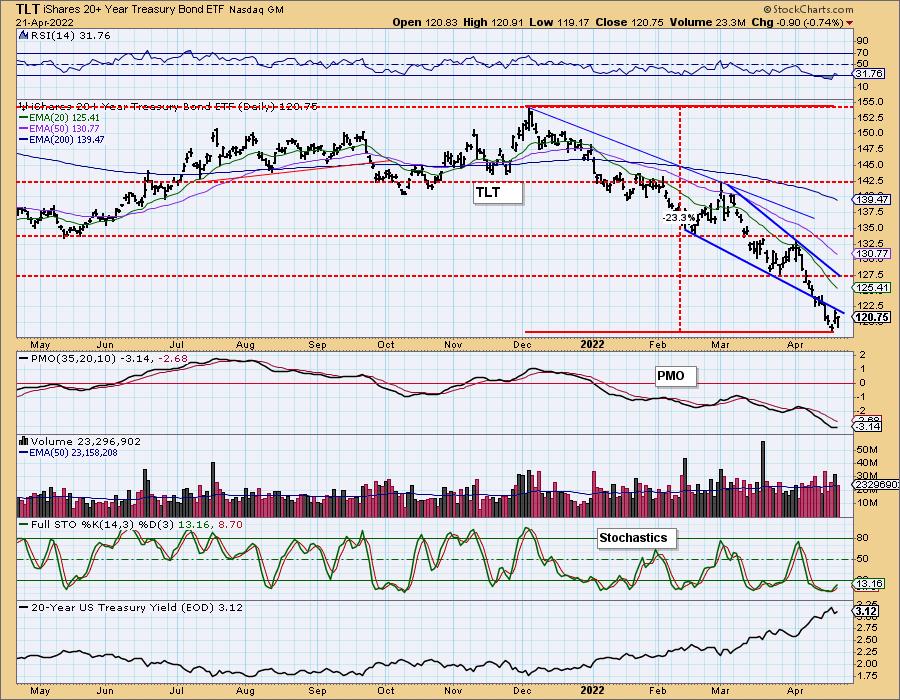The height and width of the screenshot is (700, 900).
Task: Click the Open 120.83 value
Action: point(425,22)
